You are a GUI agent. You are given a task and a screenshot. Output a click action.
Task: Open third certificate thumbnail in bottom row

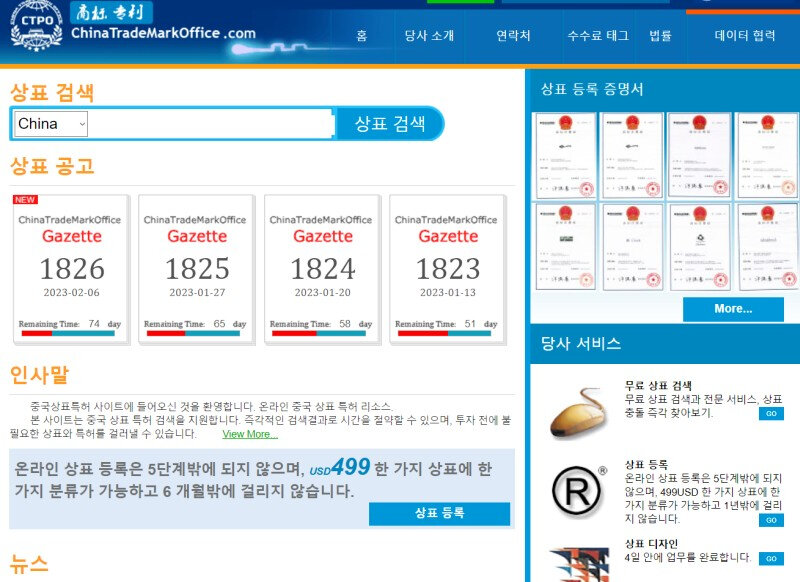[700, 246]
